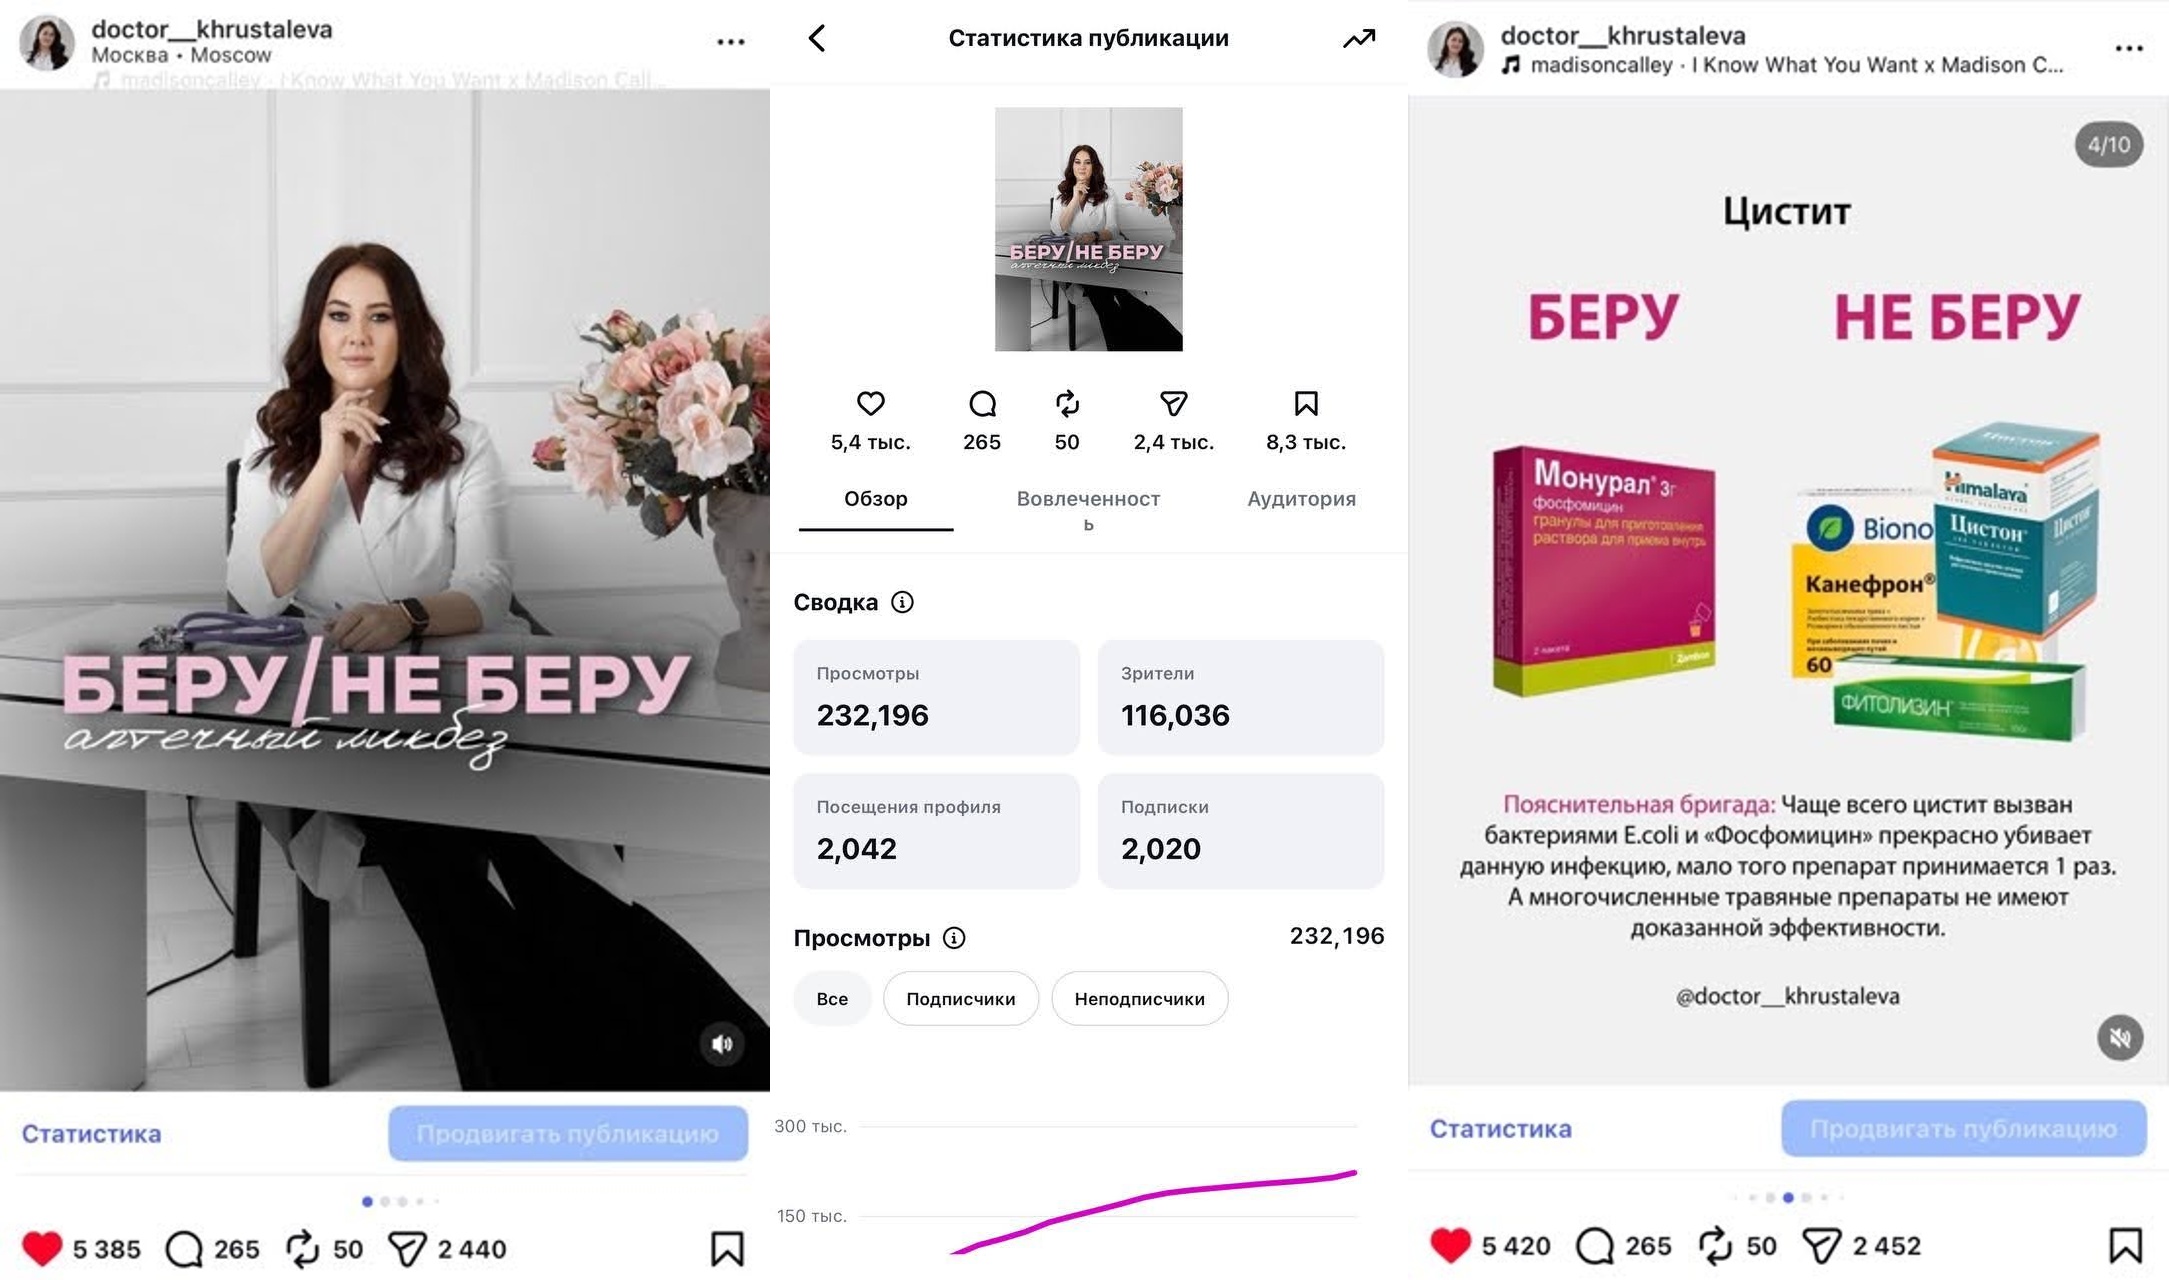Share the first post with 2 440 sends
Screen dimensions: 2169x1280
coord(407,1249)
